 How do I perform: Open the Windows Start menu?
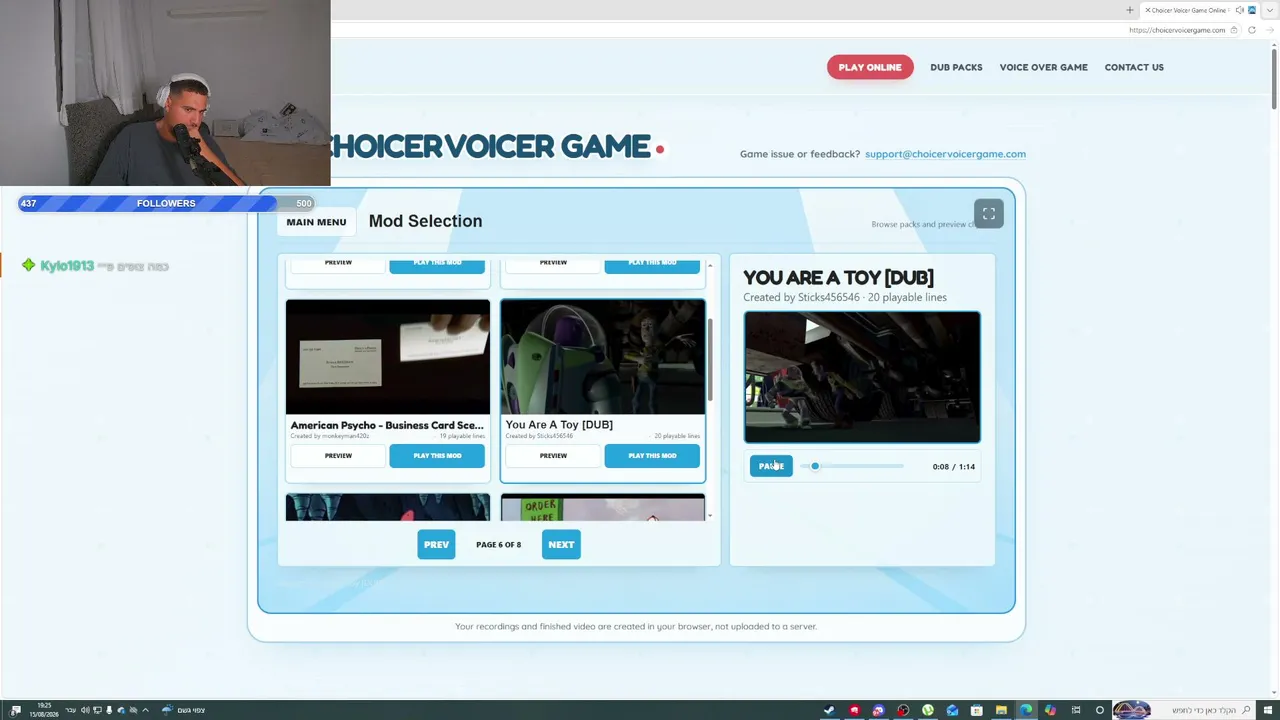tap(1268, 710)
